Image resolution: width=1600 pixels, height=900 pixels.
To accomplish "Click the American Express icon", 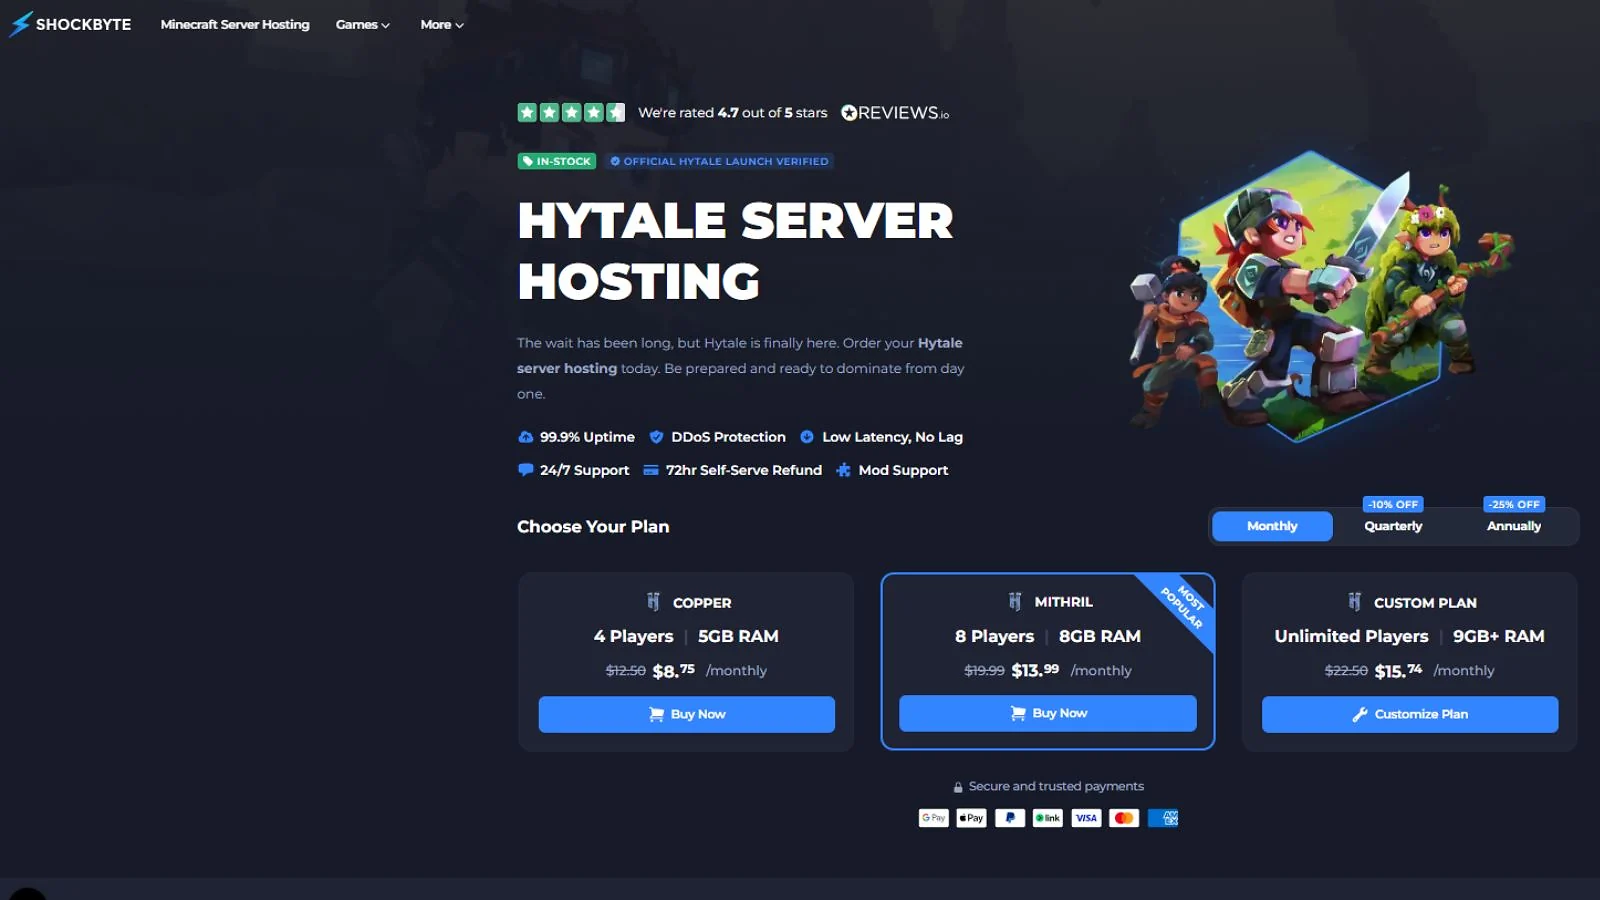I will pos(1163,818).
